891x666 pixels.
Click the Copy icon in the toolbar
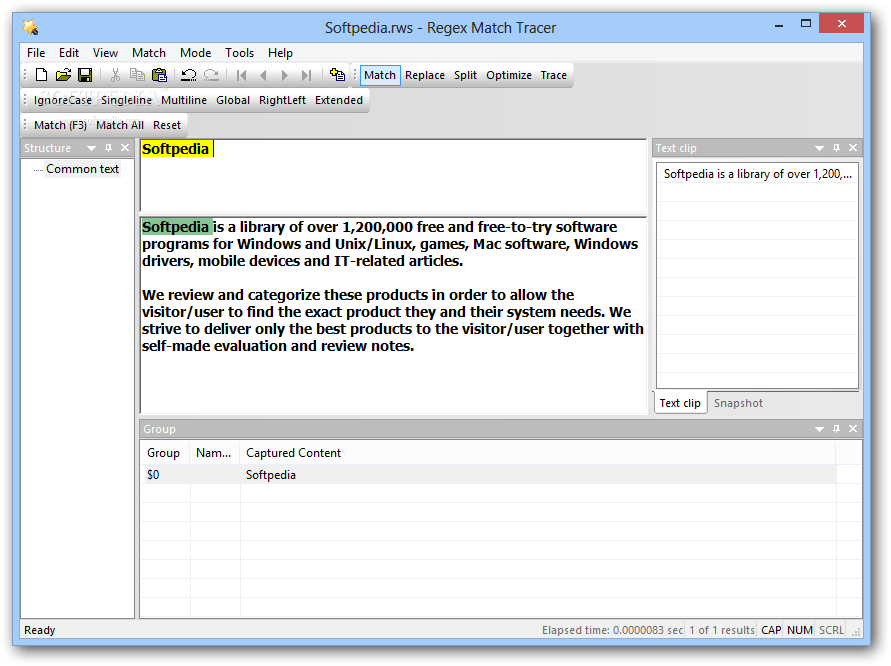[137, 75]
